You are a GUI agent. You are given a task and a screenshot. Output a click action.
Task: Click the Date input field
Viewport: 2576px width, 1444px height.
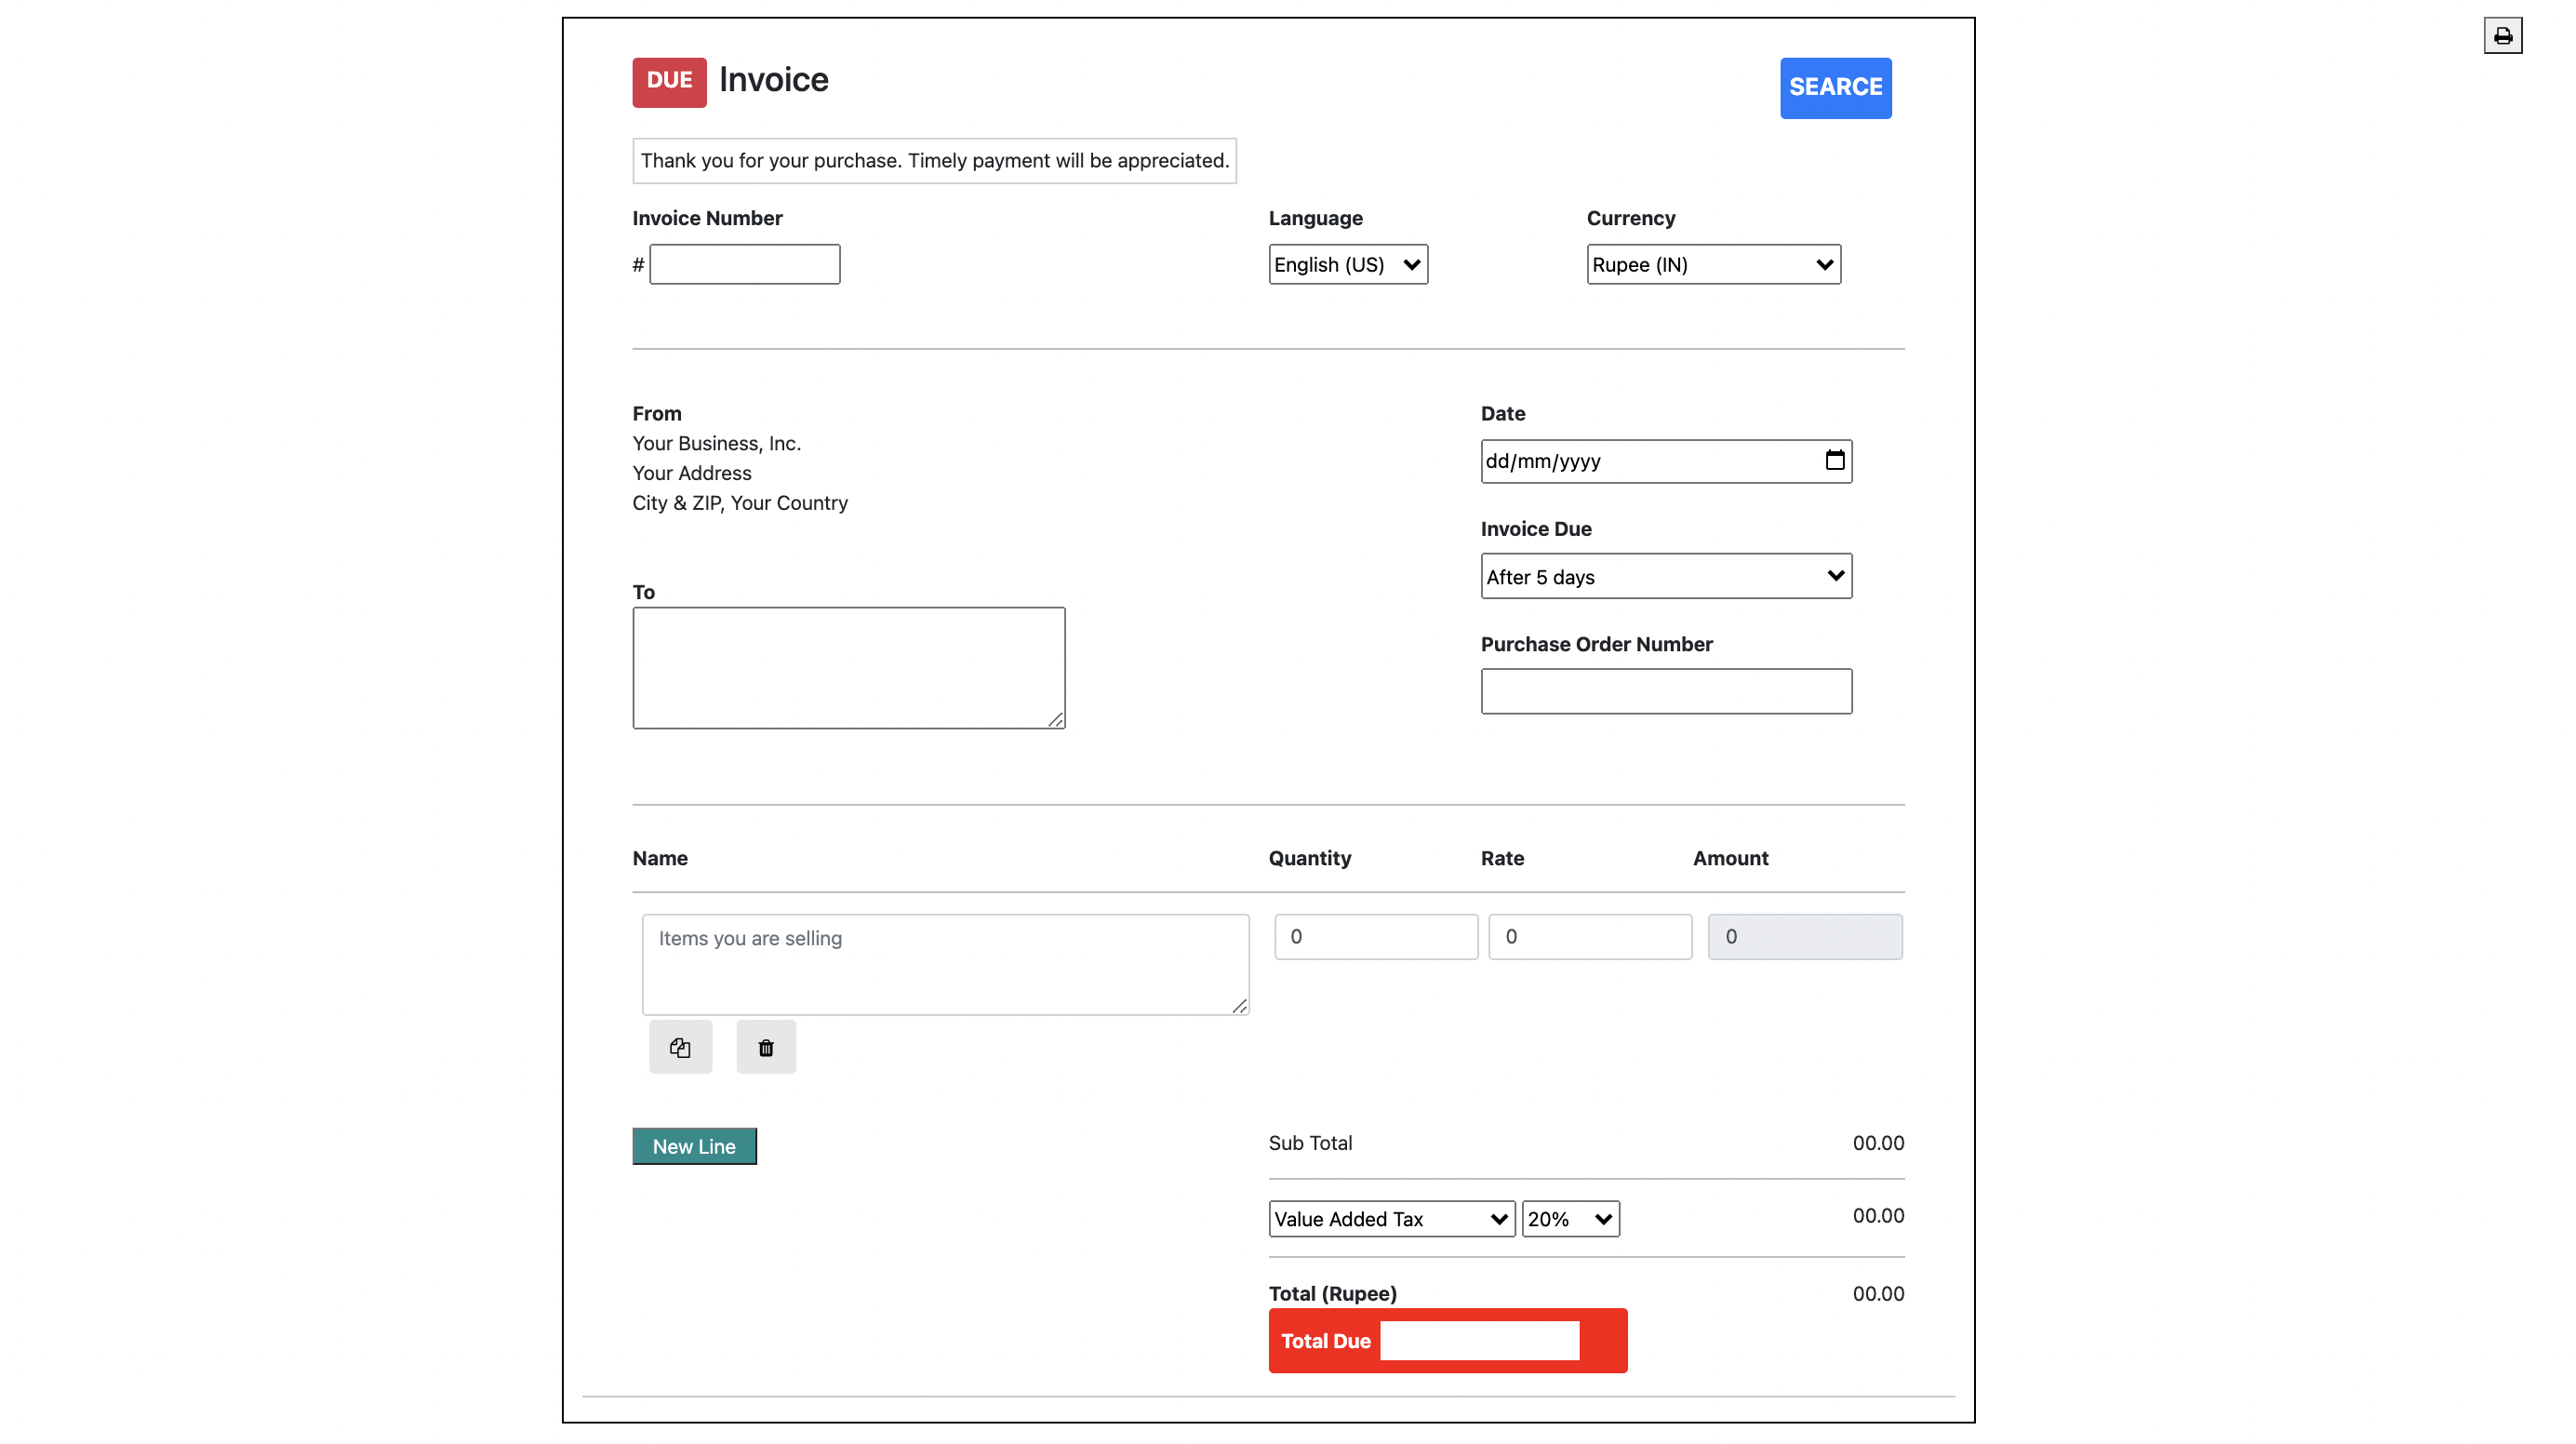pyautogui.click(x=1666, y=461)
